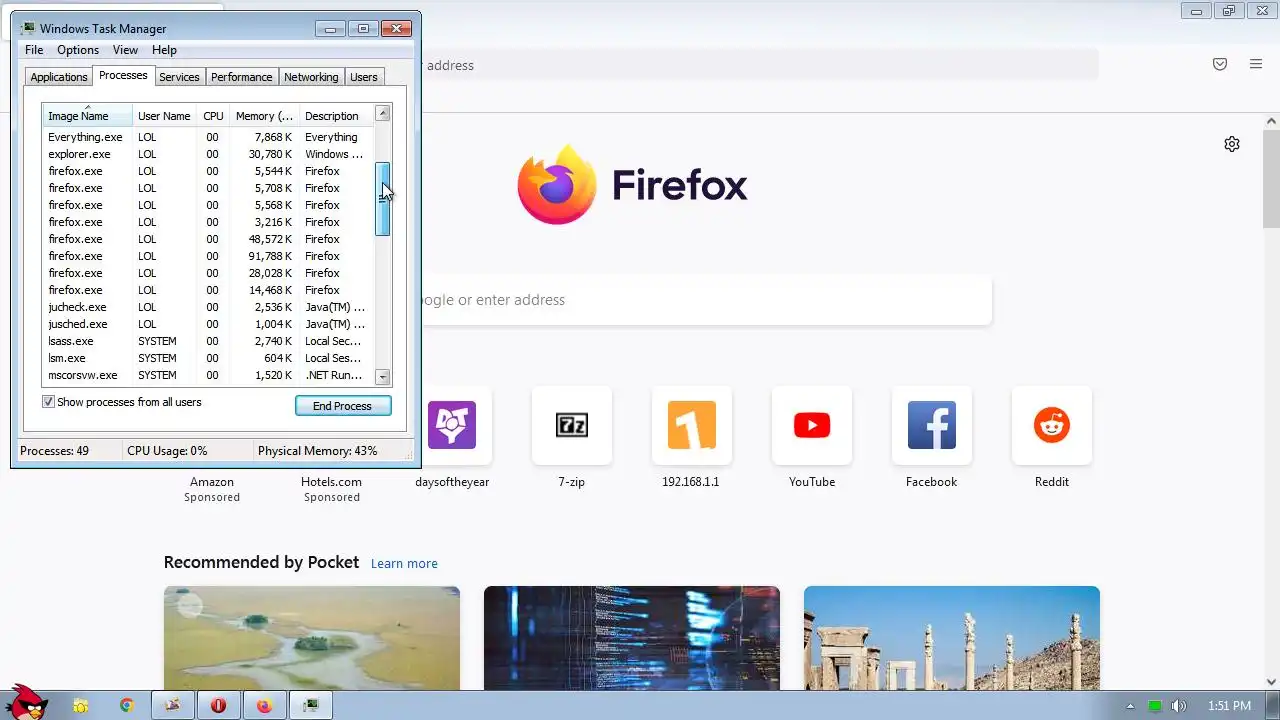
Task: Open the YouTube shortcut tile
Action: click(812, 425)
